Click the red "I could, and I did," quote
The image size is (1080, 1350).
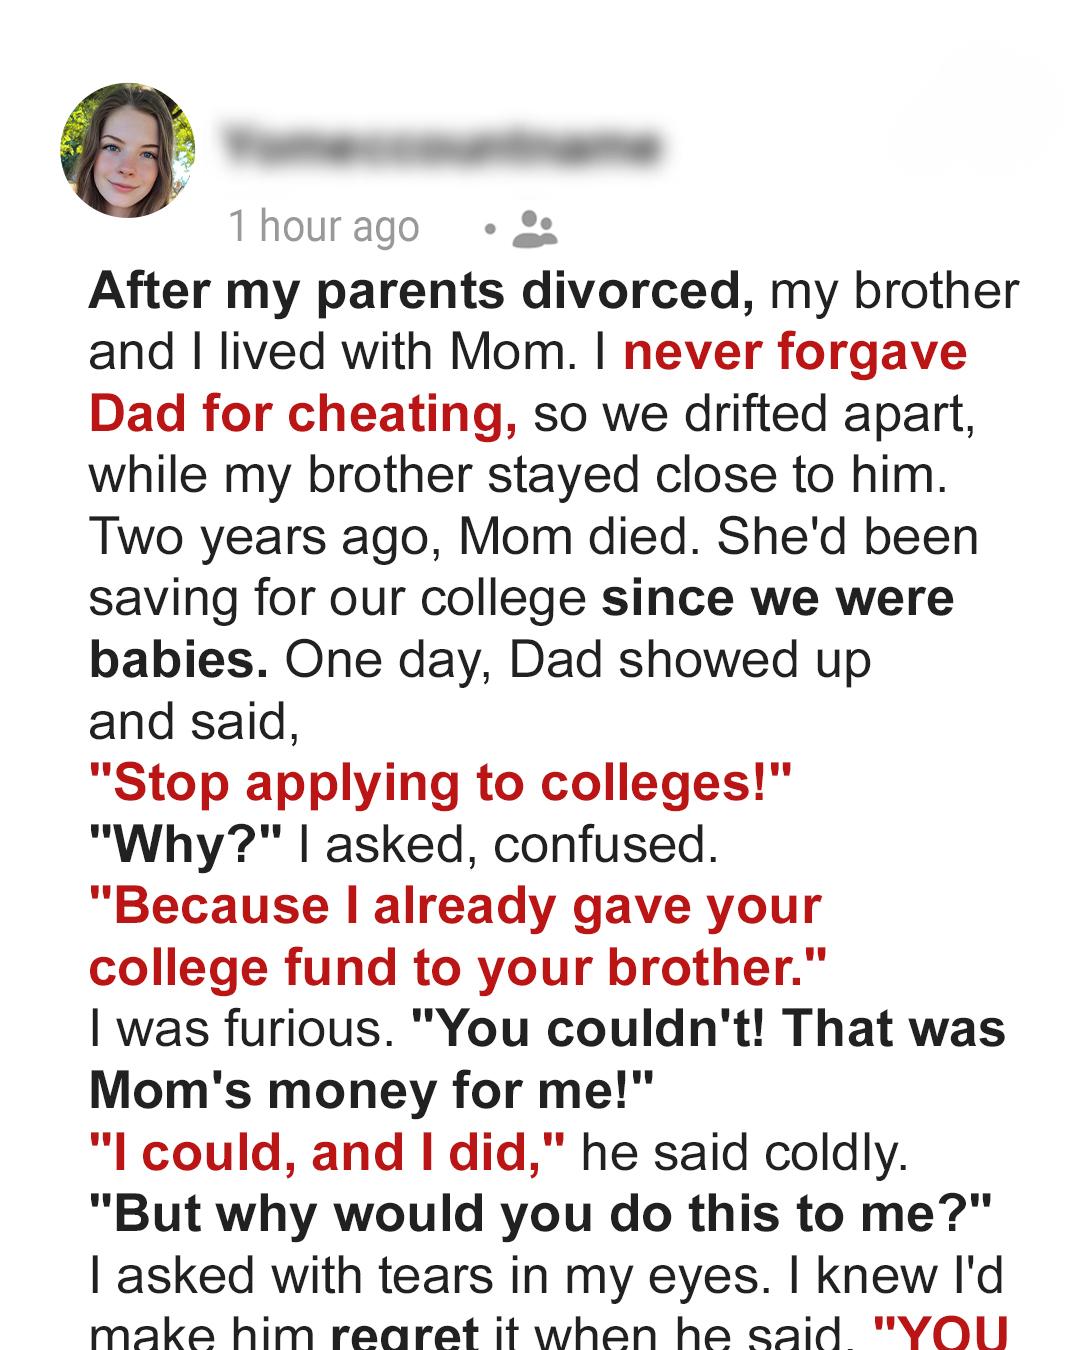327,1152
